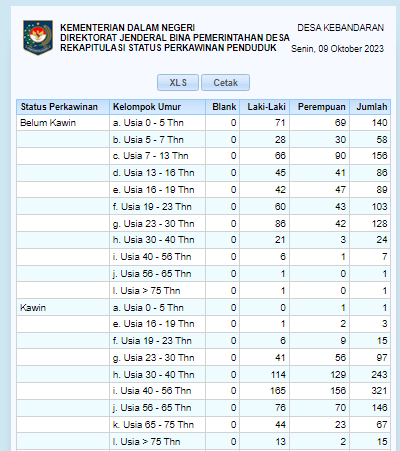Select the Status Perkawinan column header
The image size is (400, 451).
(63, 107)
